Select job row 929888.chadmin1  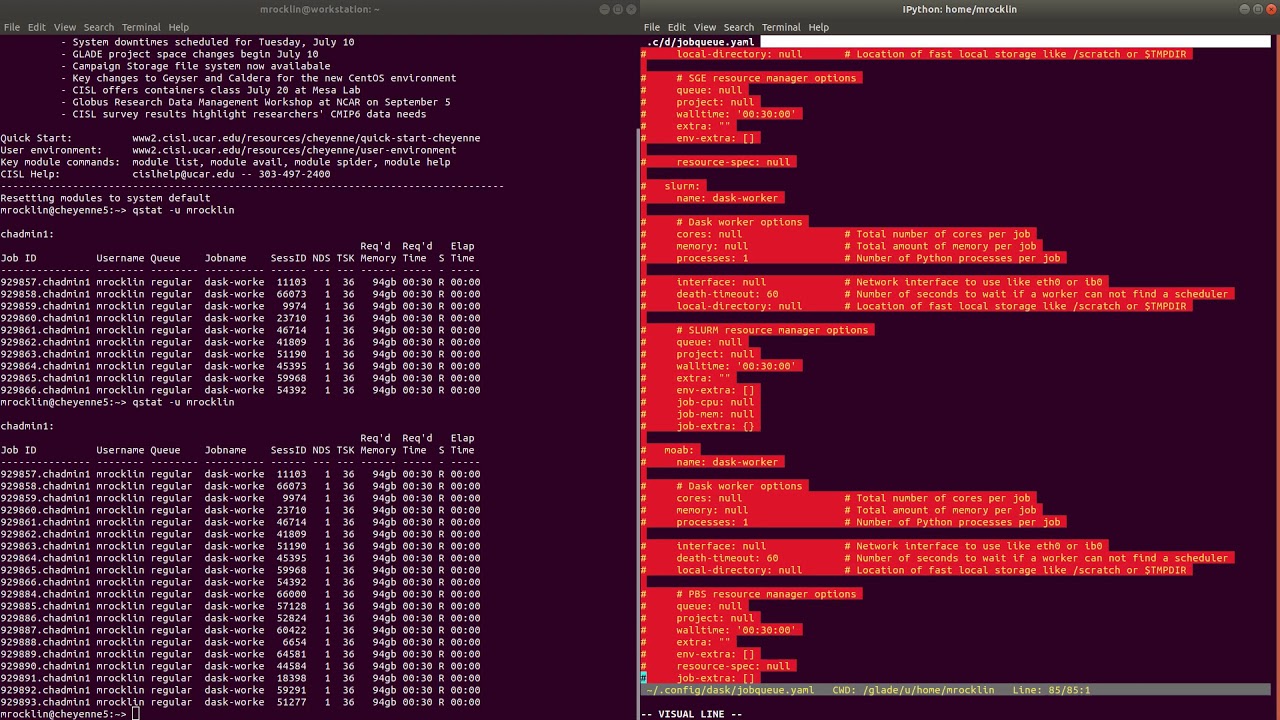click(240, 642)
